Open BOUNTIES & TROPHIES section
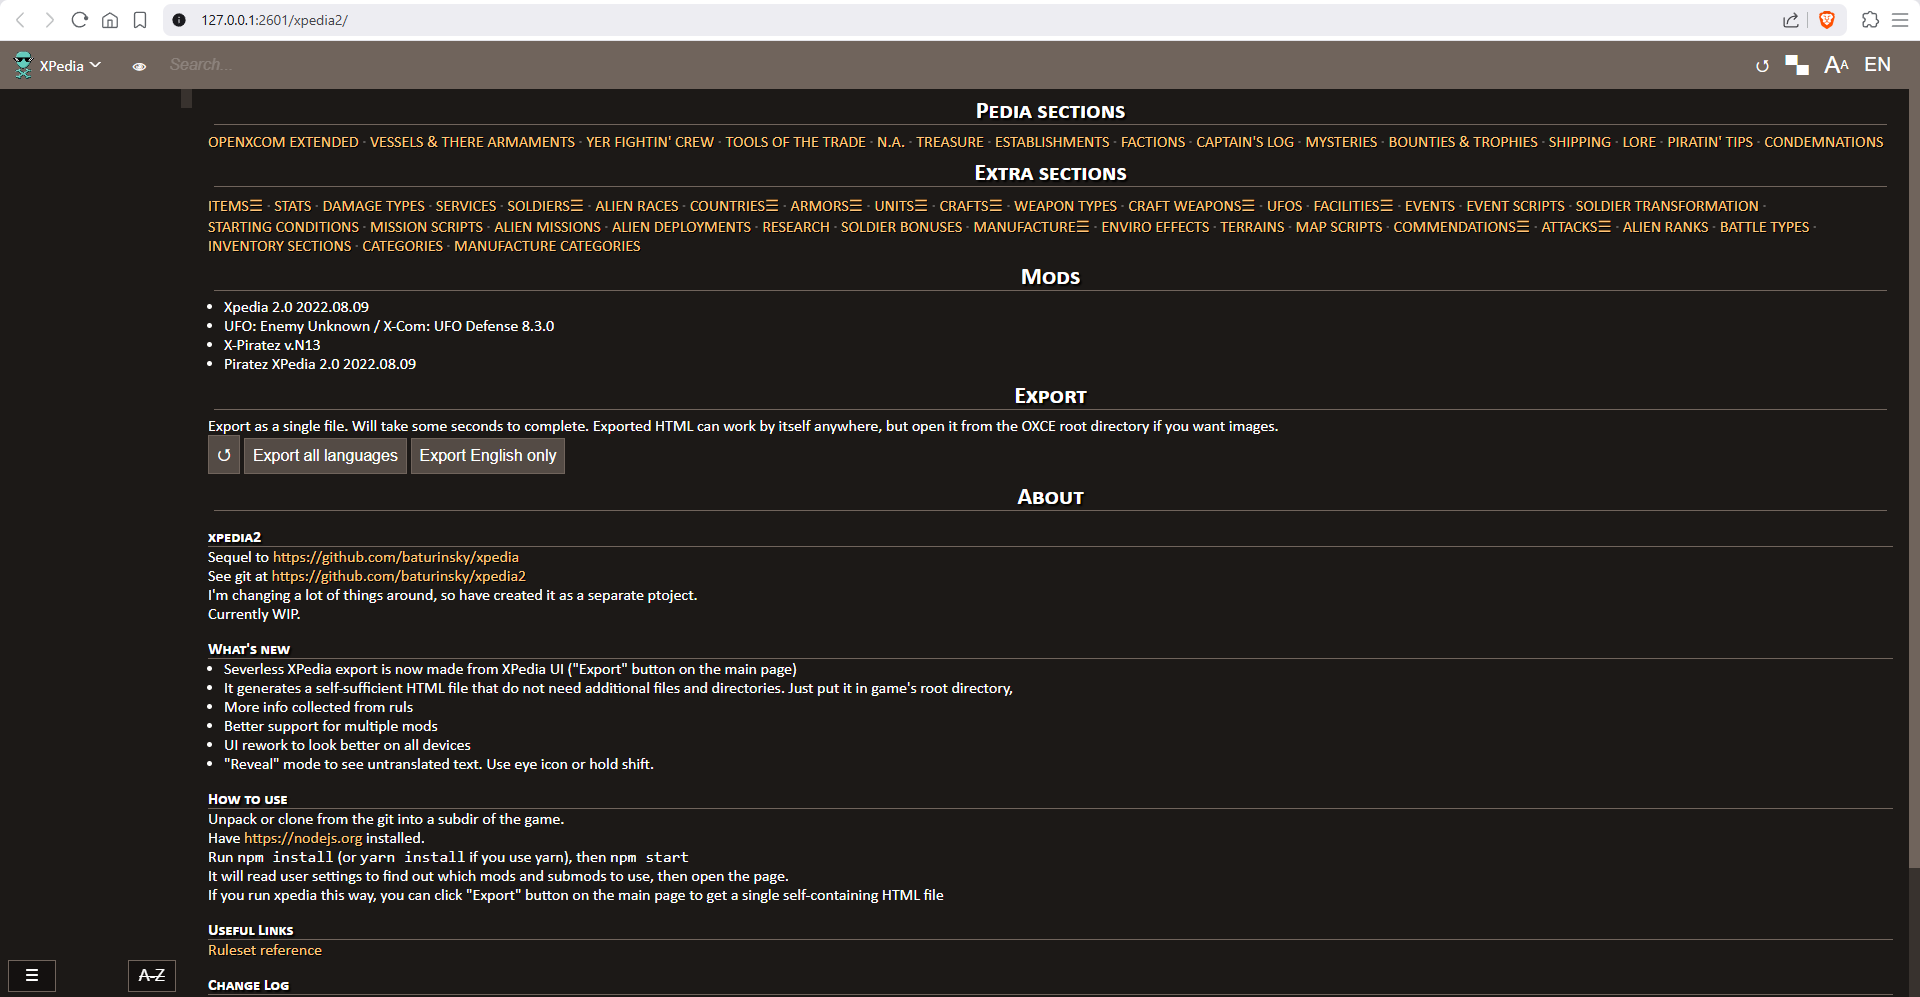This screenshot has height=997, width=1920. click(1463, 142)
